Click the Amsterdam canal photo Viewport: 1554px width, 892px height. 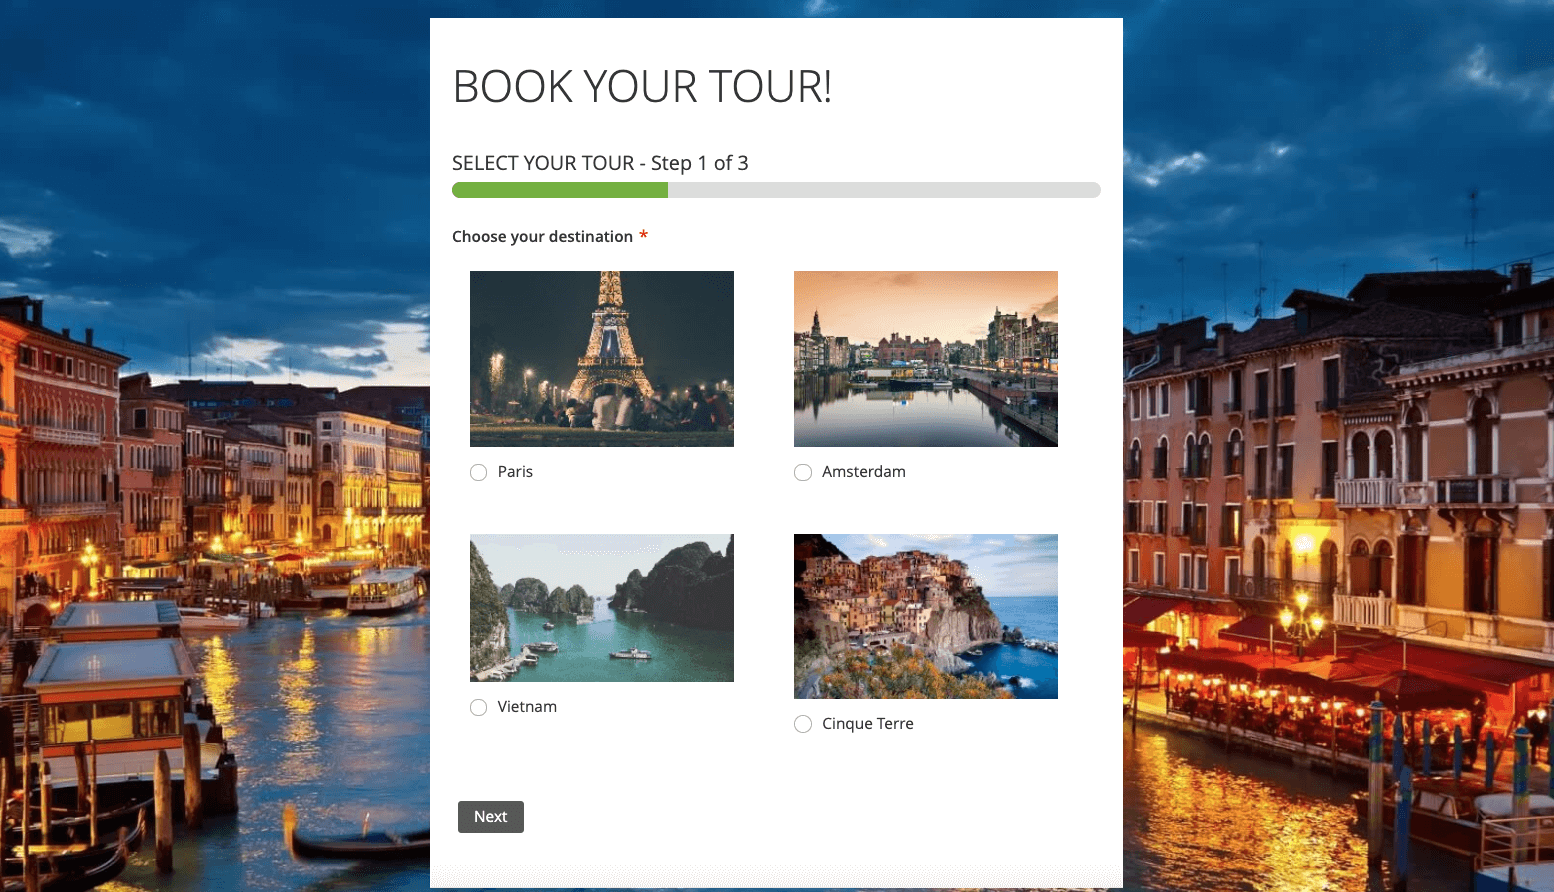[x=926, y=359]
